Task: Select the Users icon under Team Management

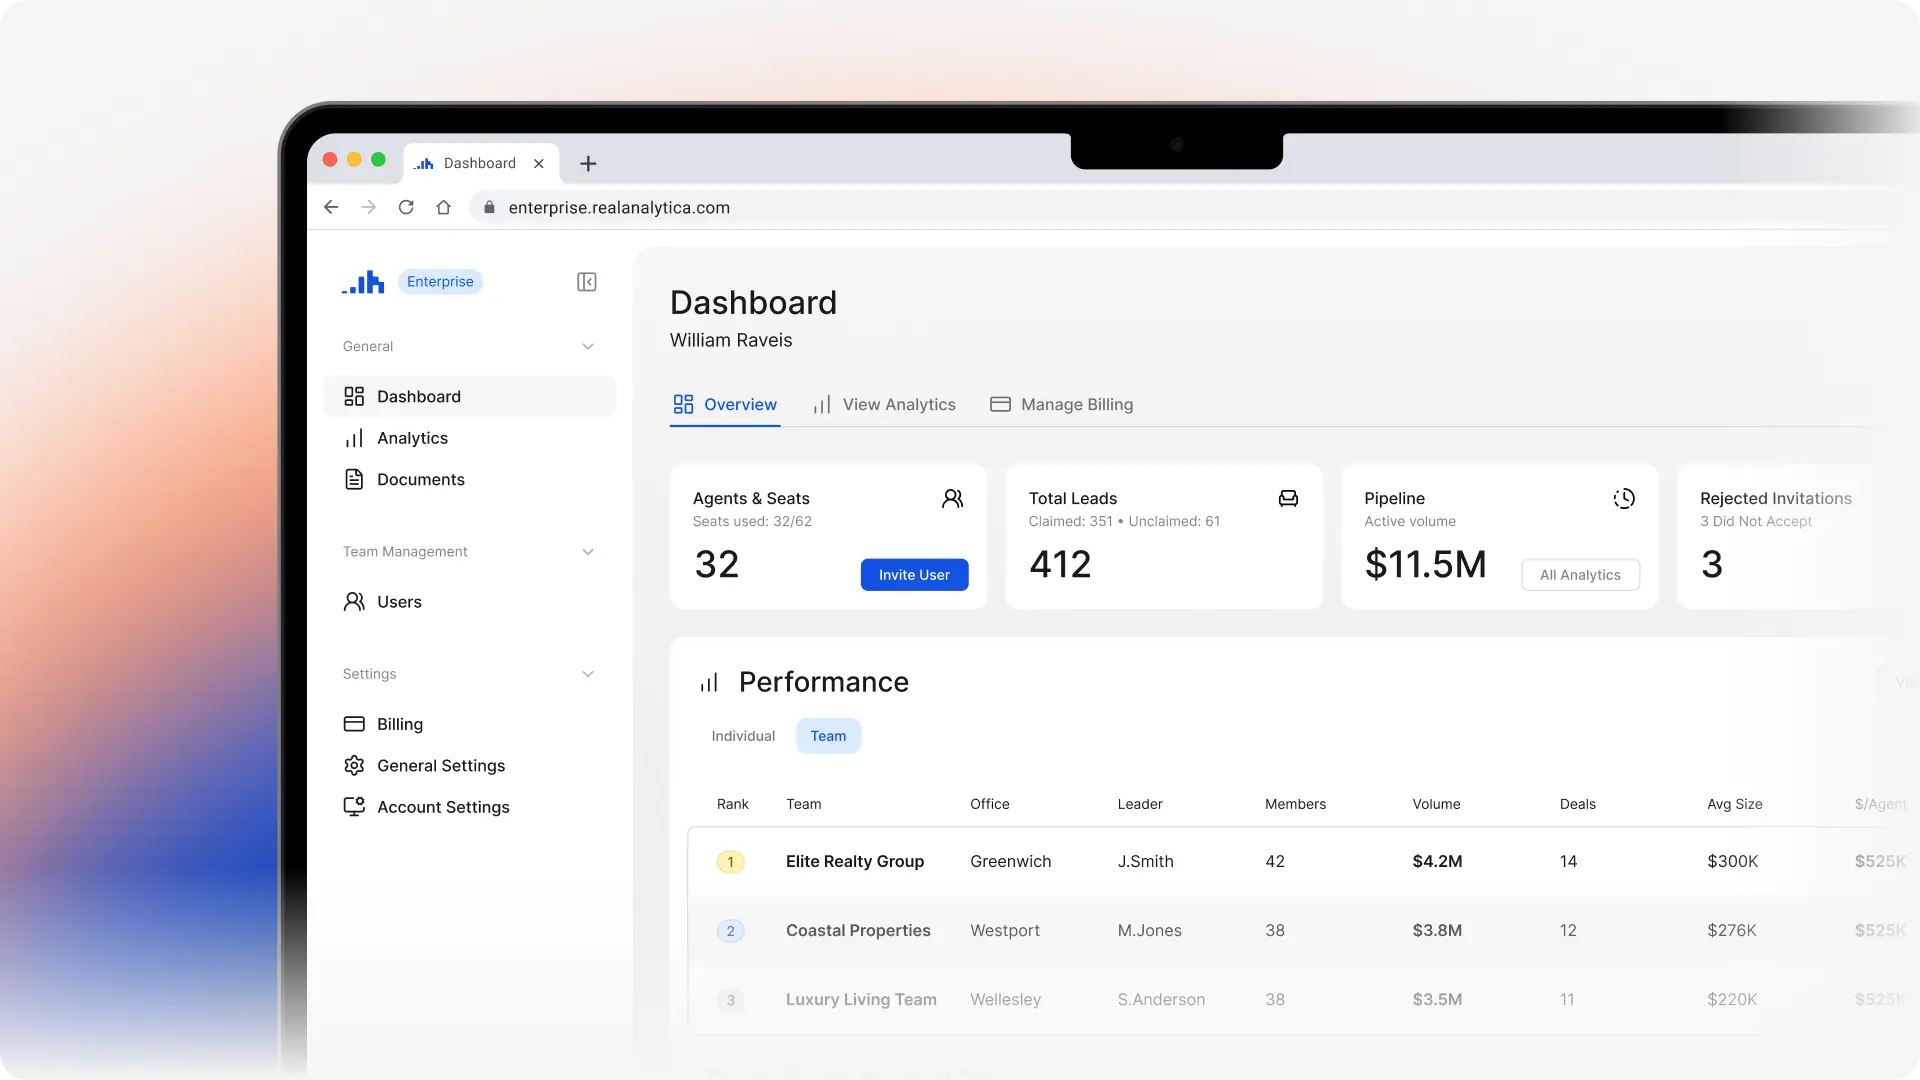Action: point(355,601)
